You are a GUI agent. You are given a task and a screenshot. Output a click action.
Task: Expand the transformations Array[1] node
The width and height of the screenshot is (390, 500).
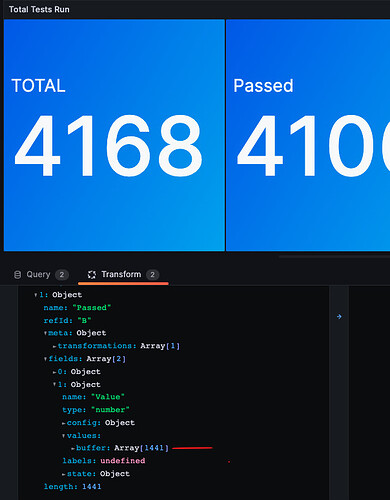click(54, 346)
